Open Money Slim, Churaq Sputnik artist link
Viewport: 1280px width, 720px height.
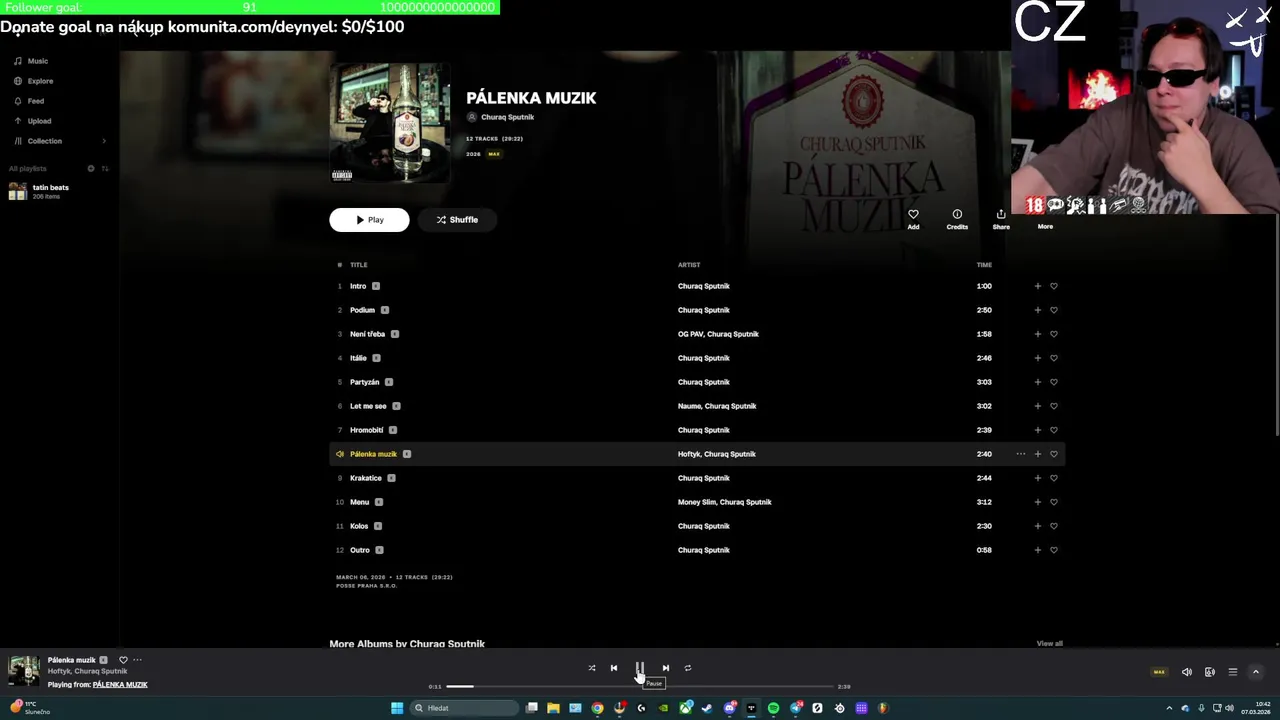click(725, 502)
